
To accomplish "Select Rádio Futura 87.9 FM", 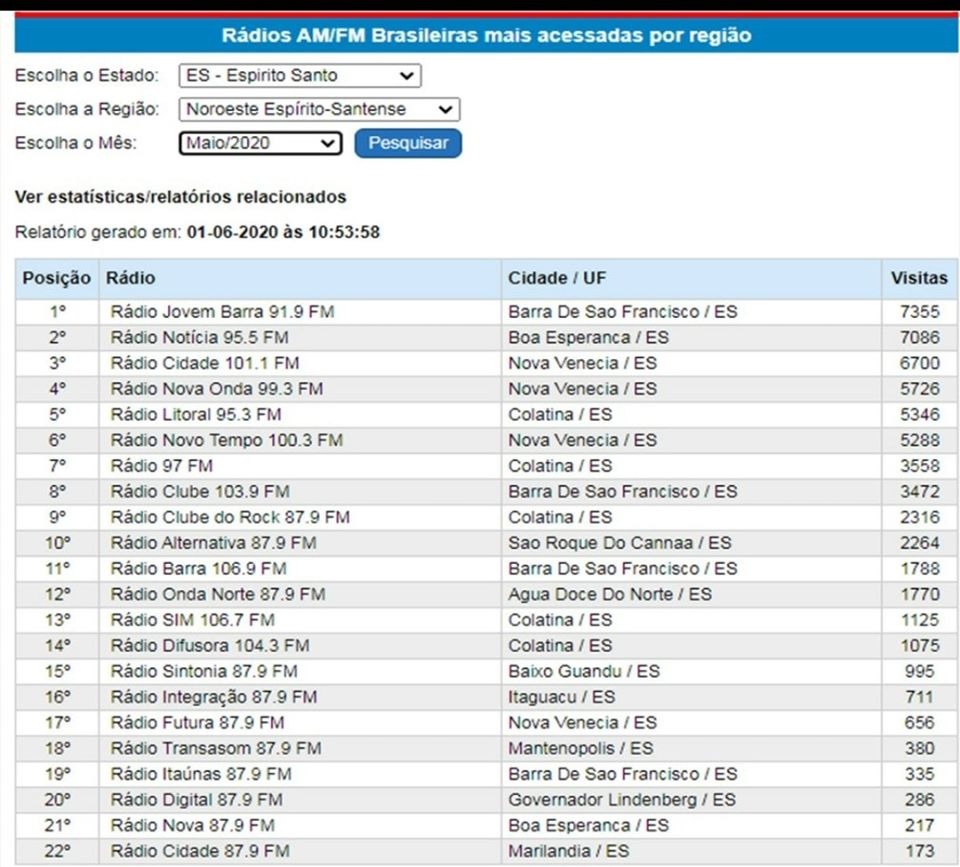I will (x=197, y=723).
